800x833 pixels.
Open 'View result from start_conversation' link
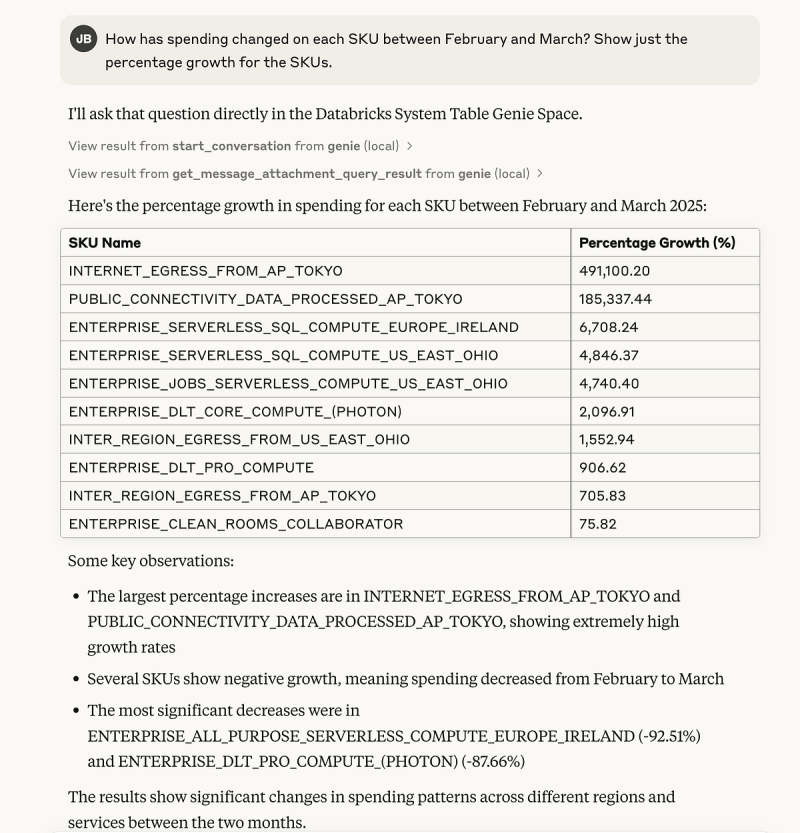pyautogui.click(x=233, y=146)
